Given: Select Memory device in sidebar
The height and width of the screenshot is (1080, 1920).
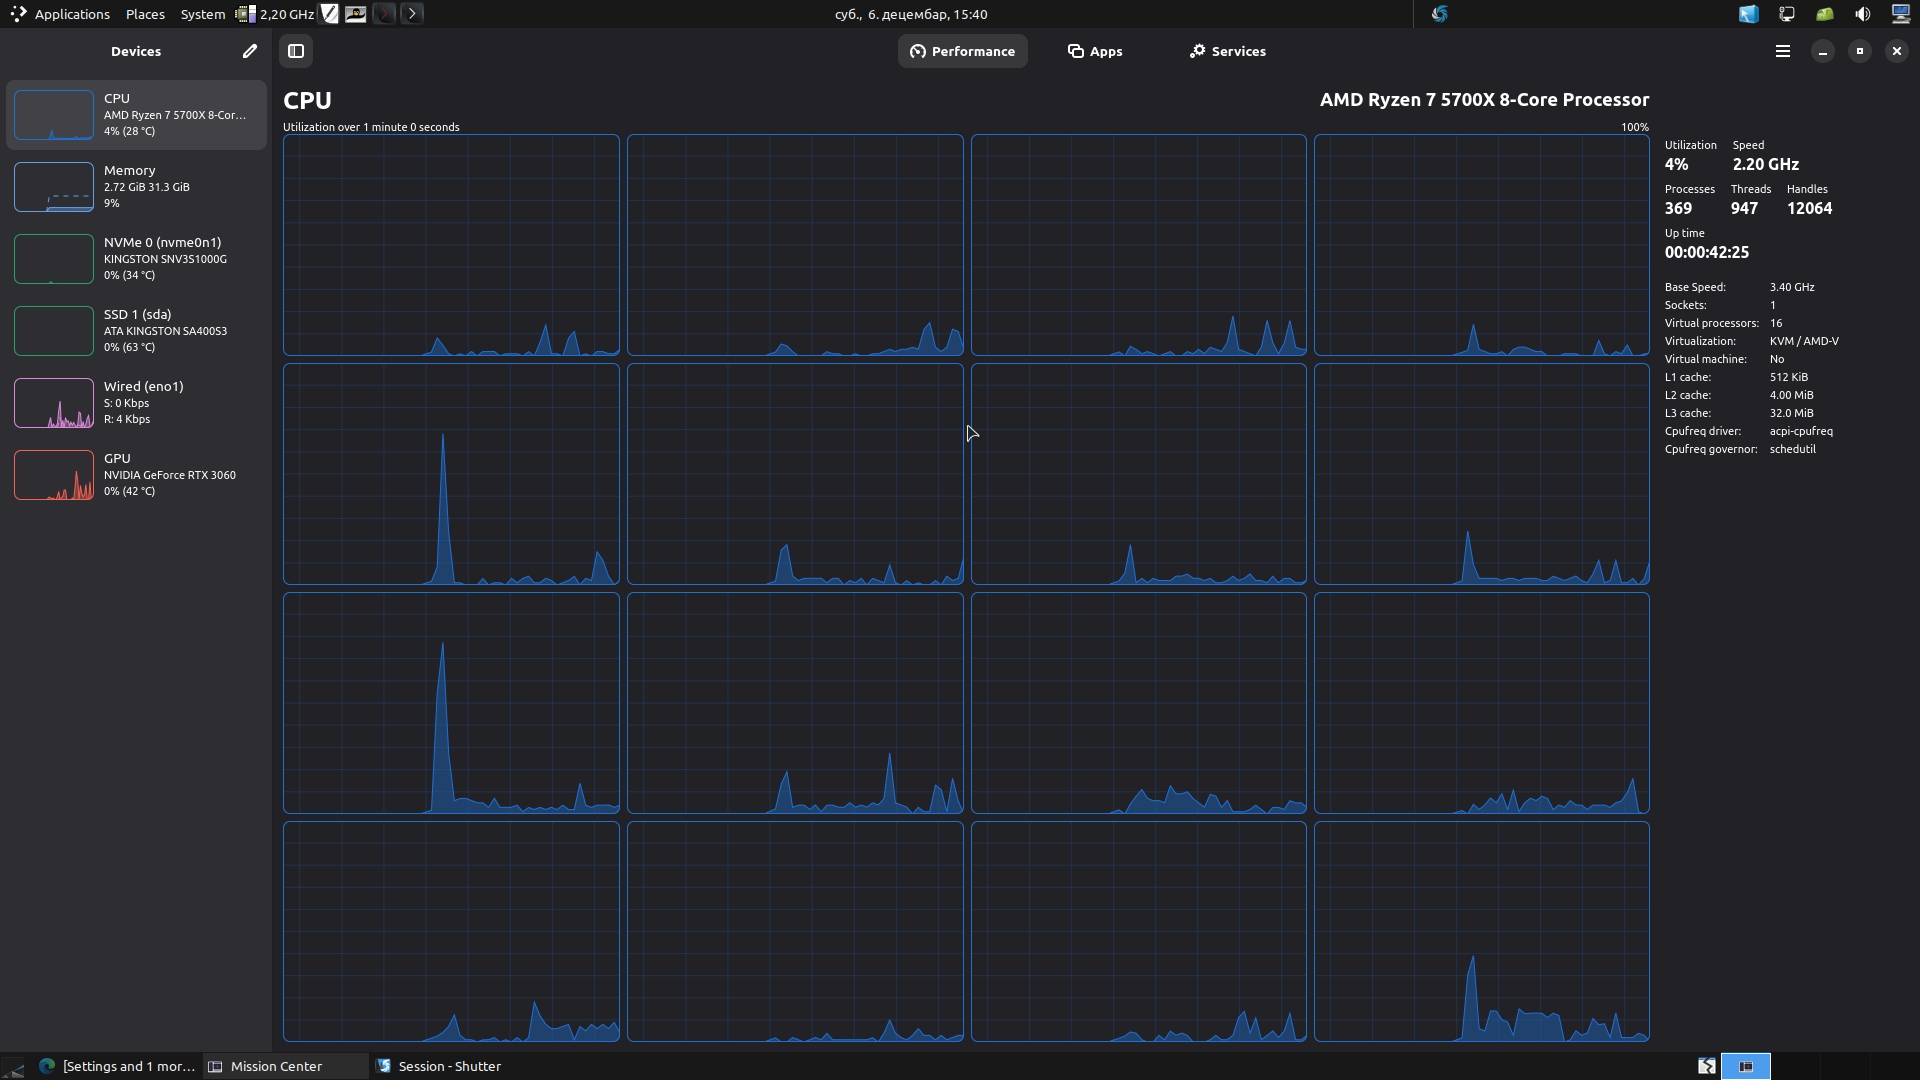Looking at the screenshot, I should pos(136,187).
